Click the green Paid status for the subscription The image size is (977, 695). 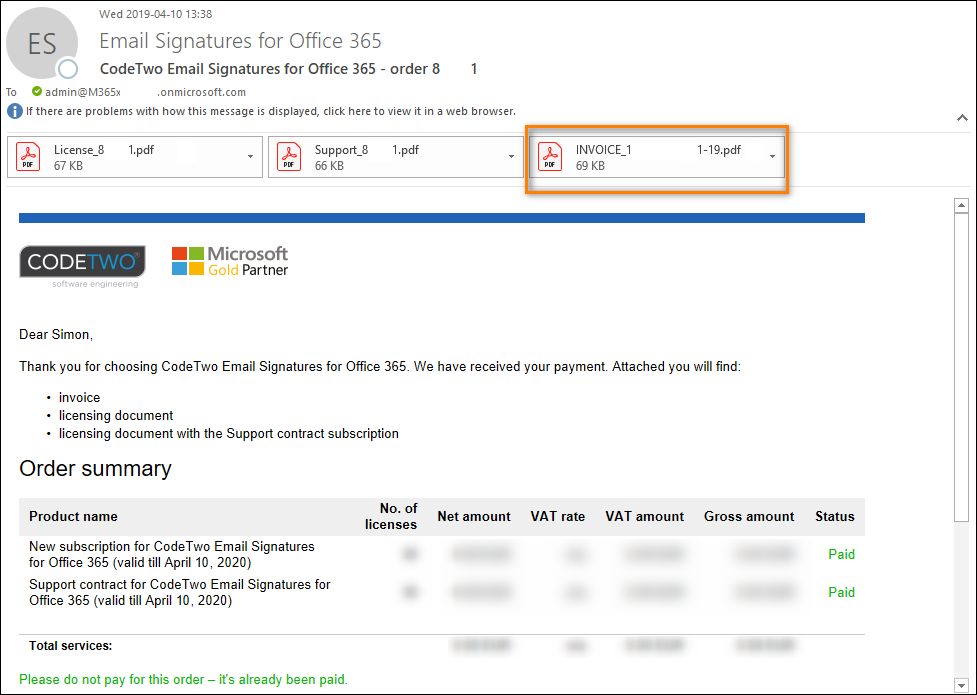(x=841, y=554)
